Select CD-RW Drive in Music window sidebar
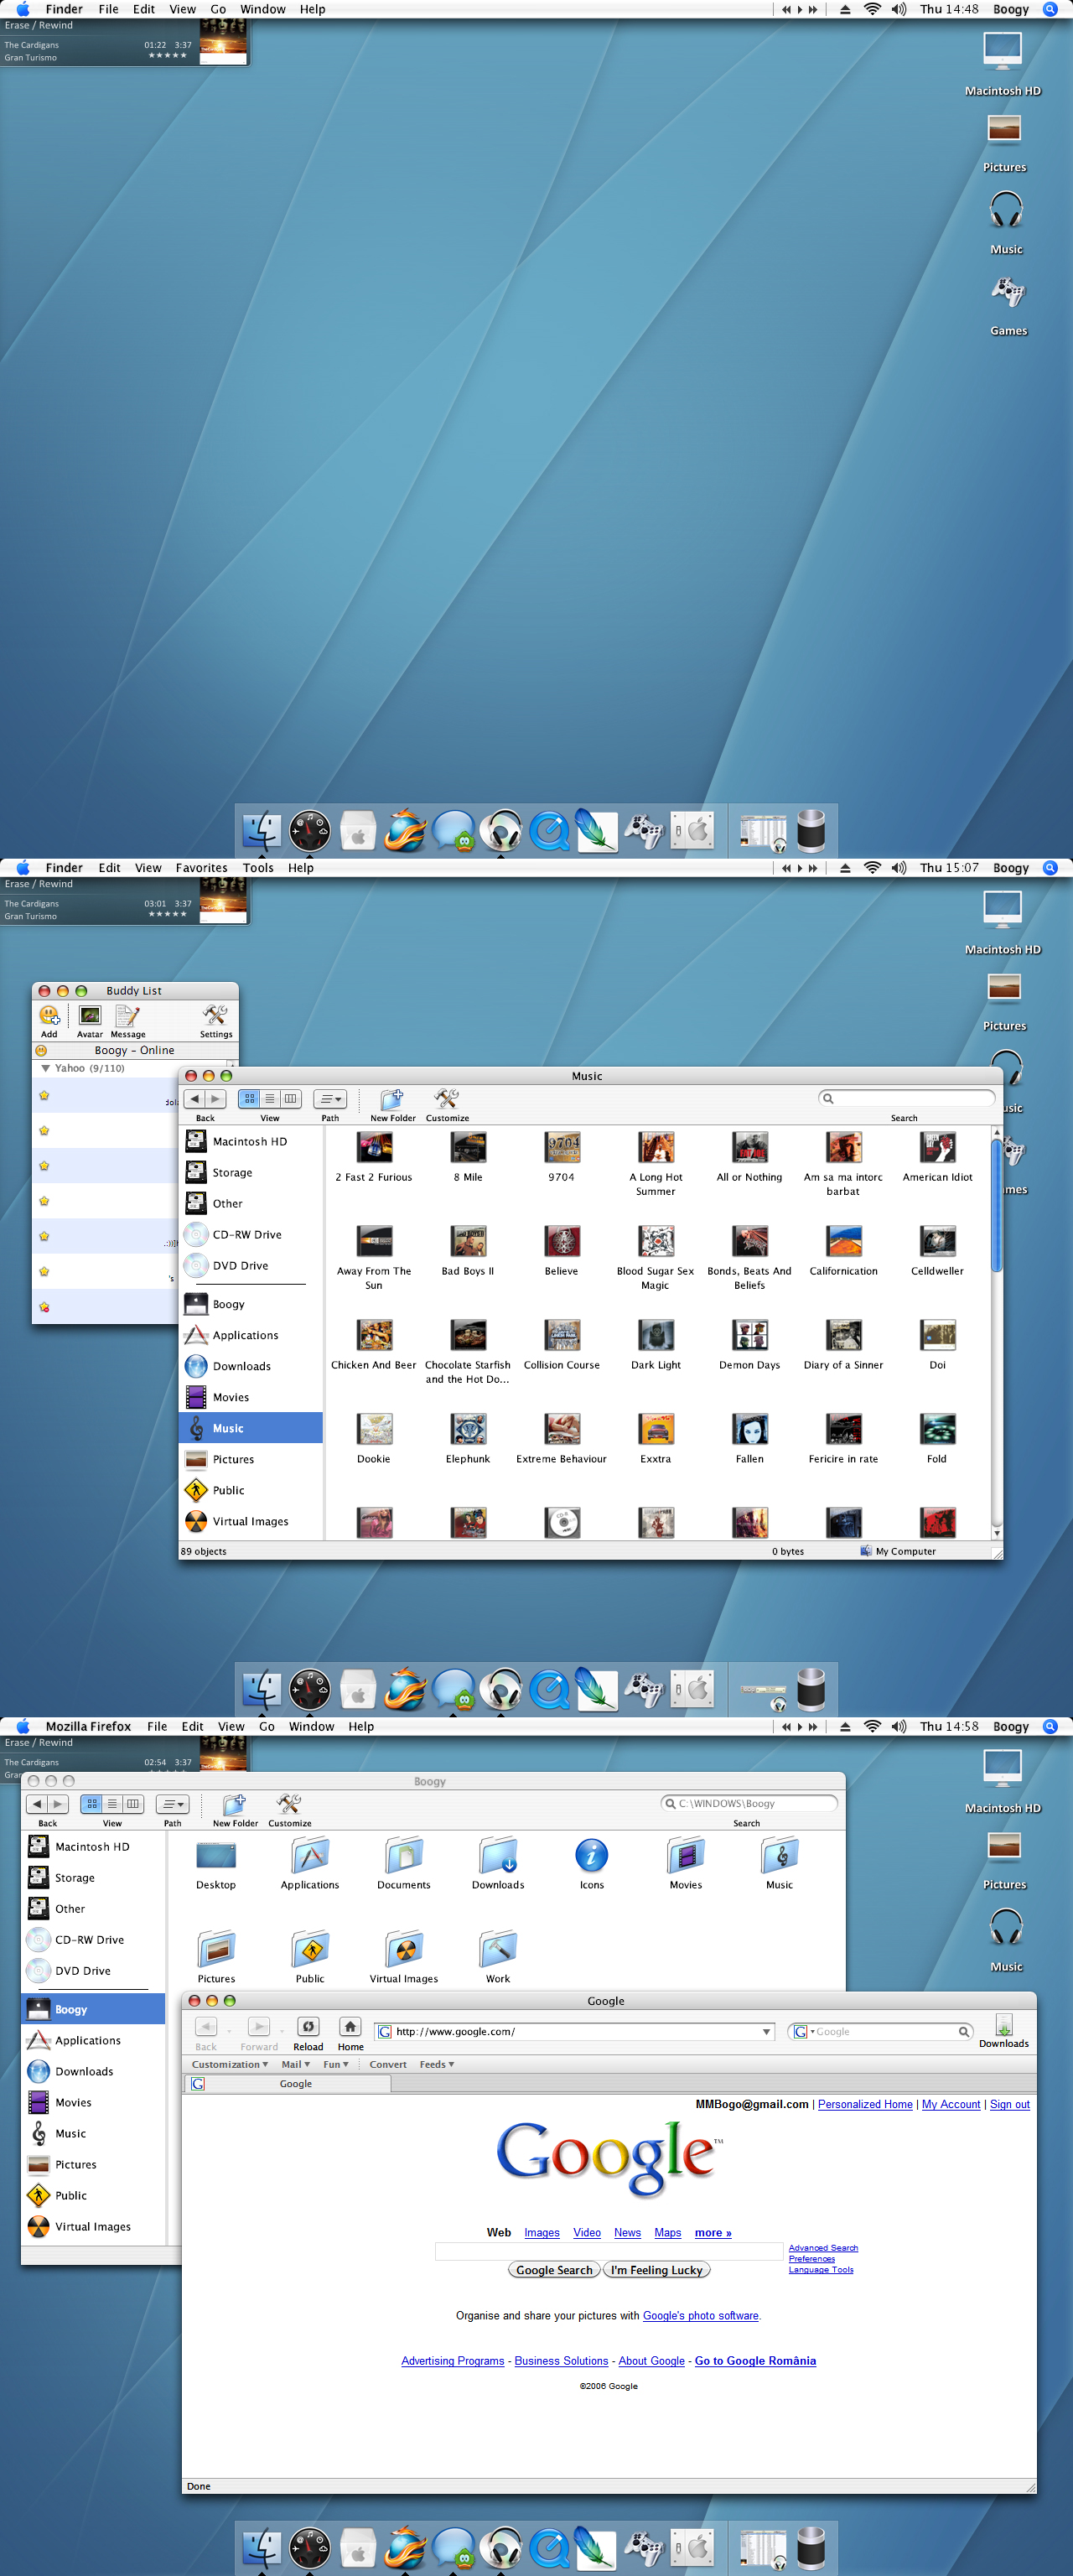 (x=251, y=1234)
